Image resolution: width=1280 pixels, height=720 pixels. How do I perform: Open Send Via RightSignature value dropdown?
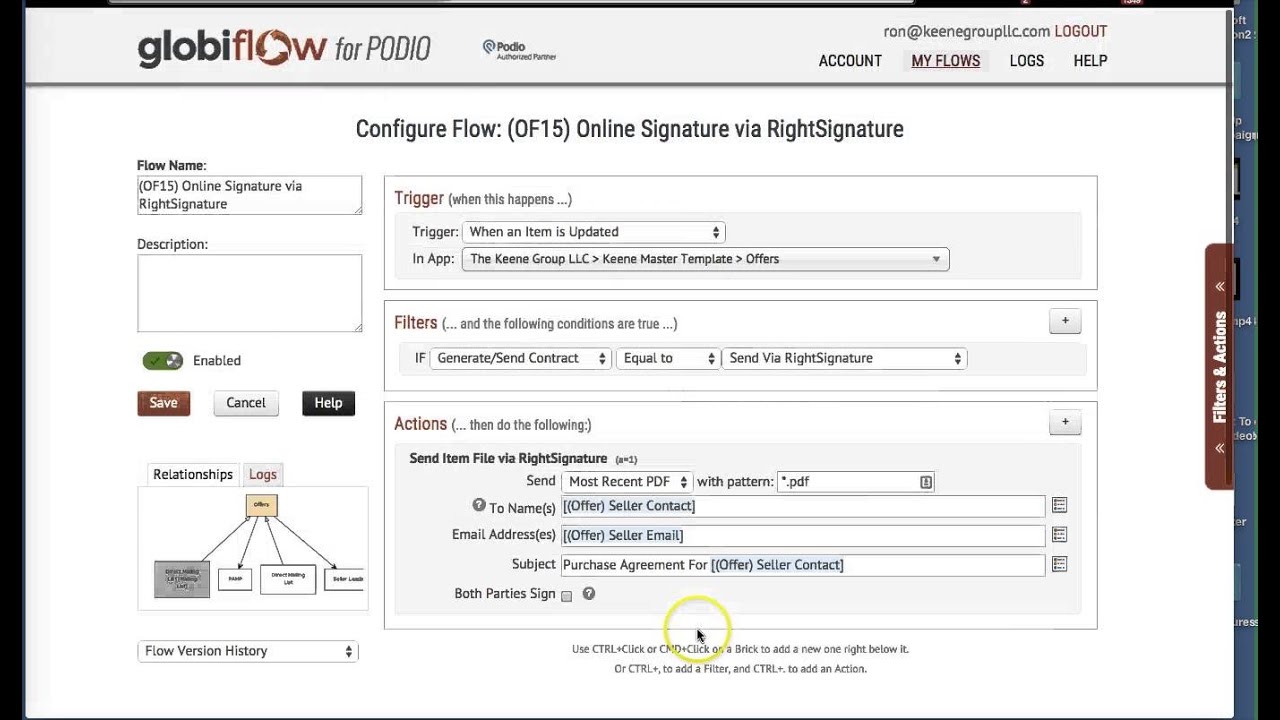(x=844, y=358)
